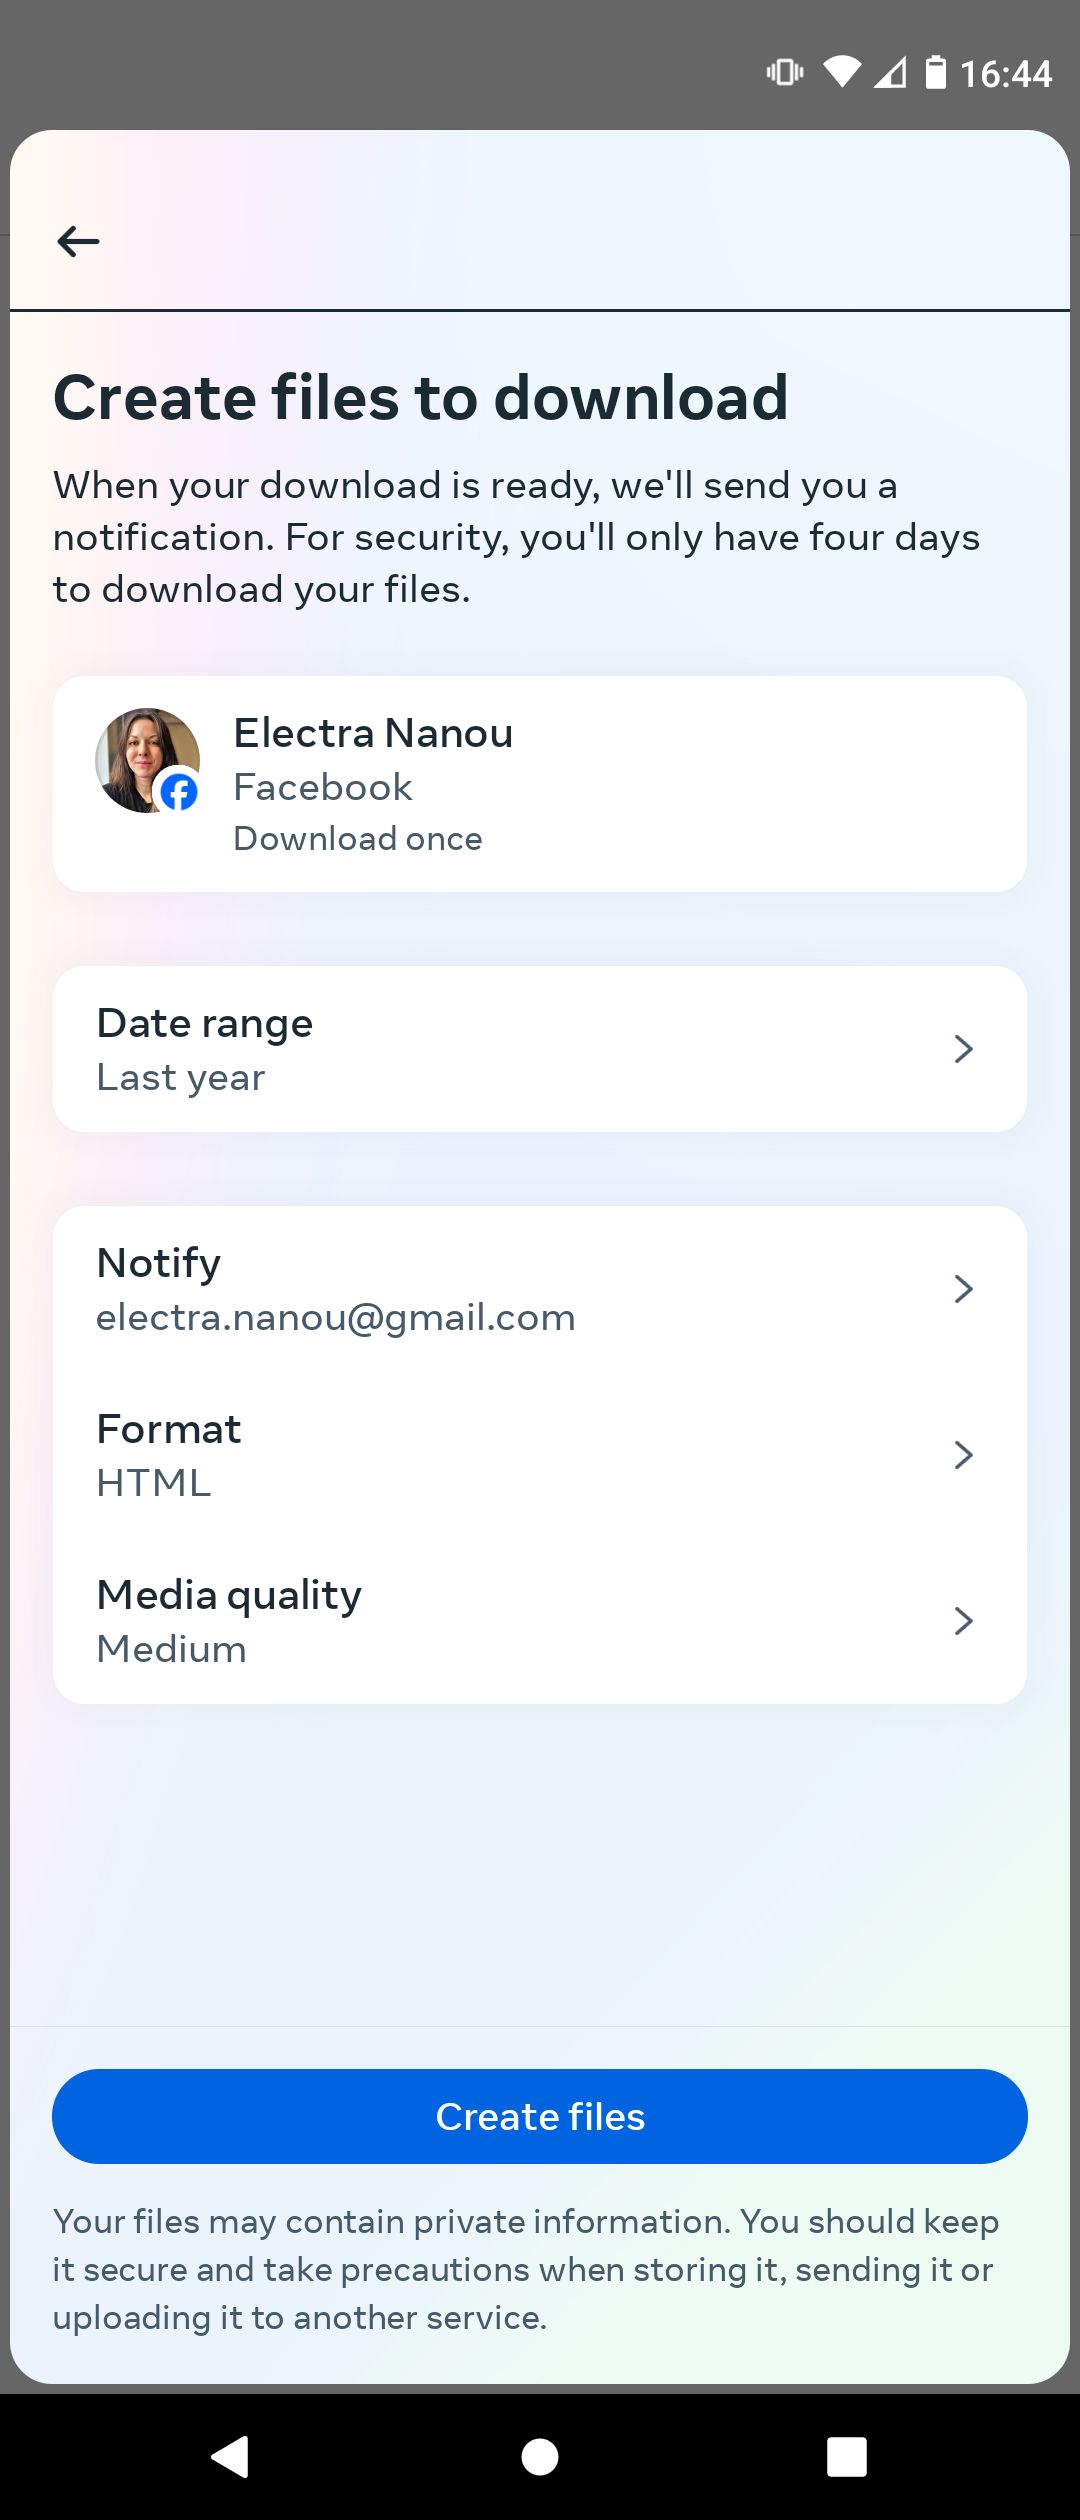Tap the Wi-Fi icon in status bar
The image size is (1080, 2520).
pos(841,72)
